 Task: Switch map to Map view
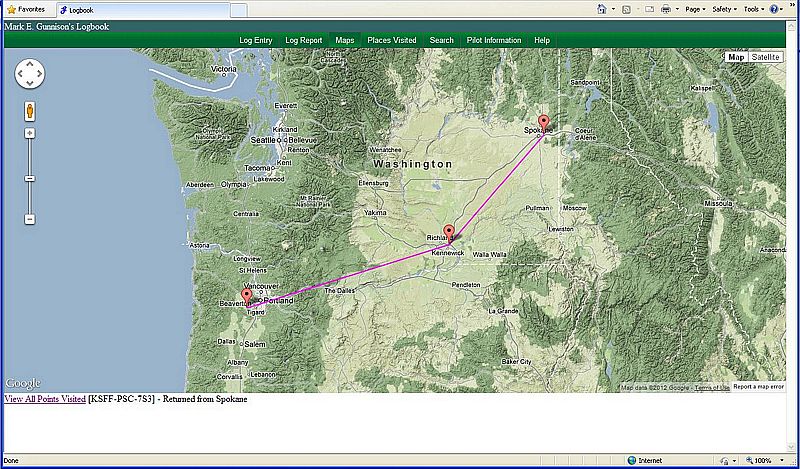736,57
